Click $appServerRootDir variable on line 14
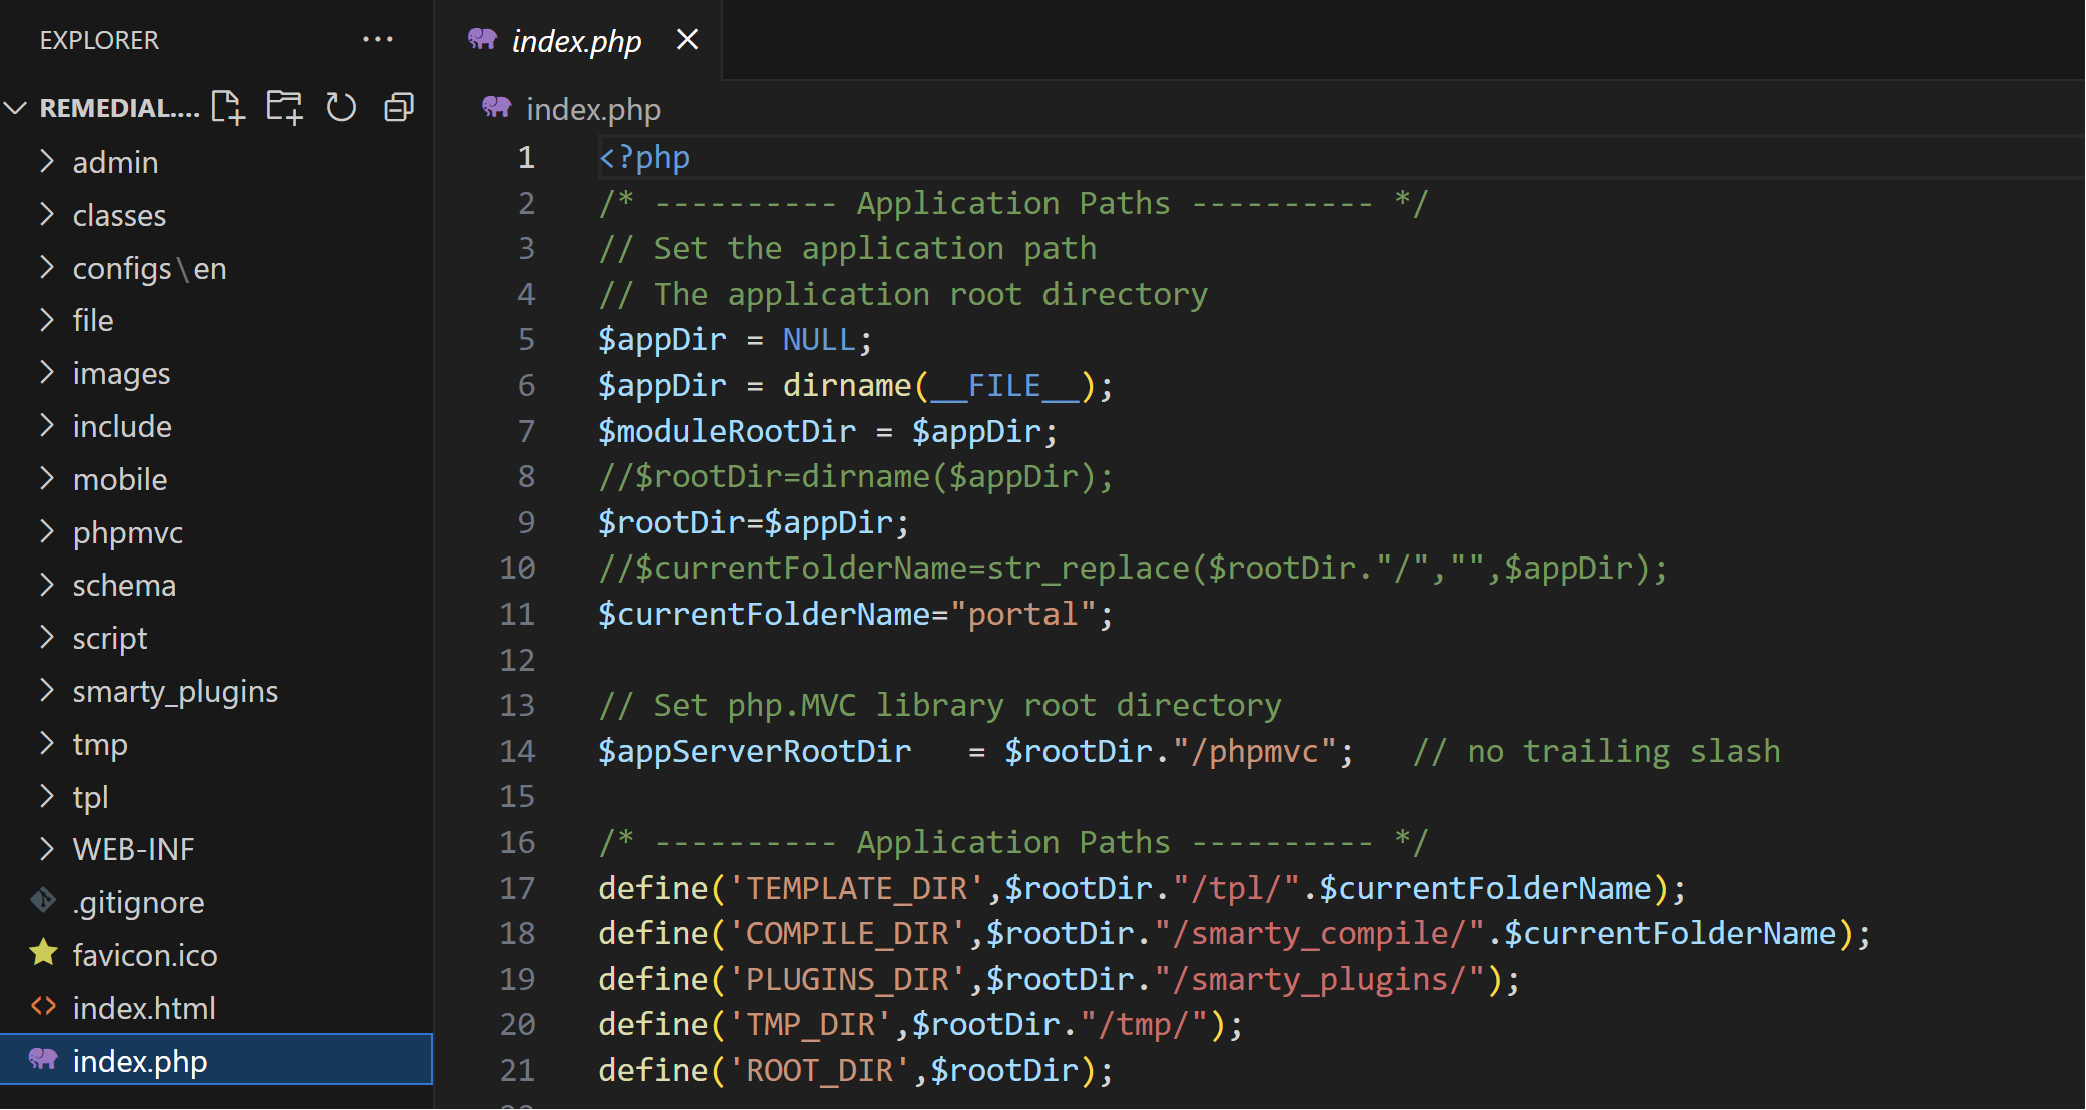Screen dimensions: 2086x1110 pos(754,751)
